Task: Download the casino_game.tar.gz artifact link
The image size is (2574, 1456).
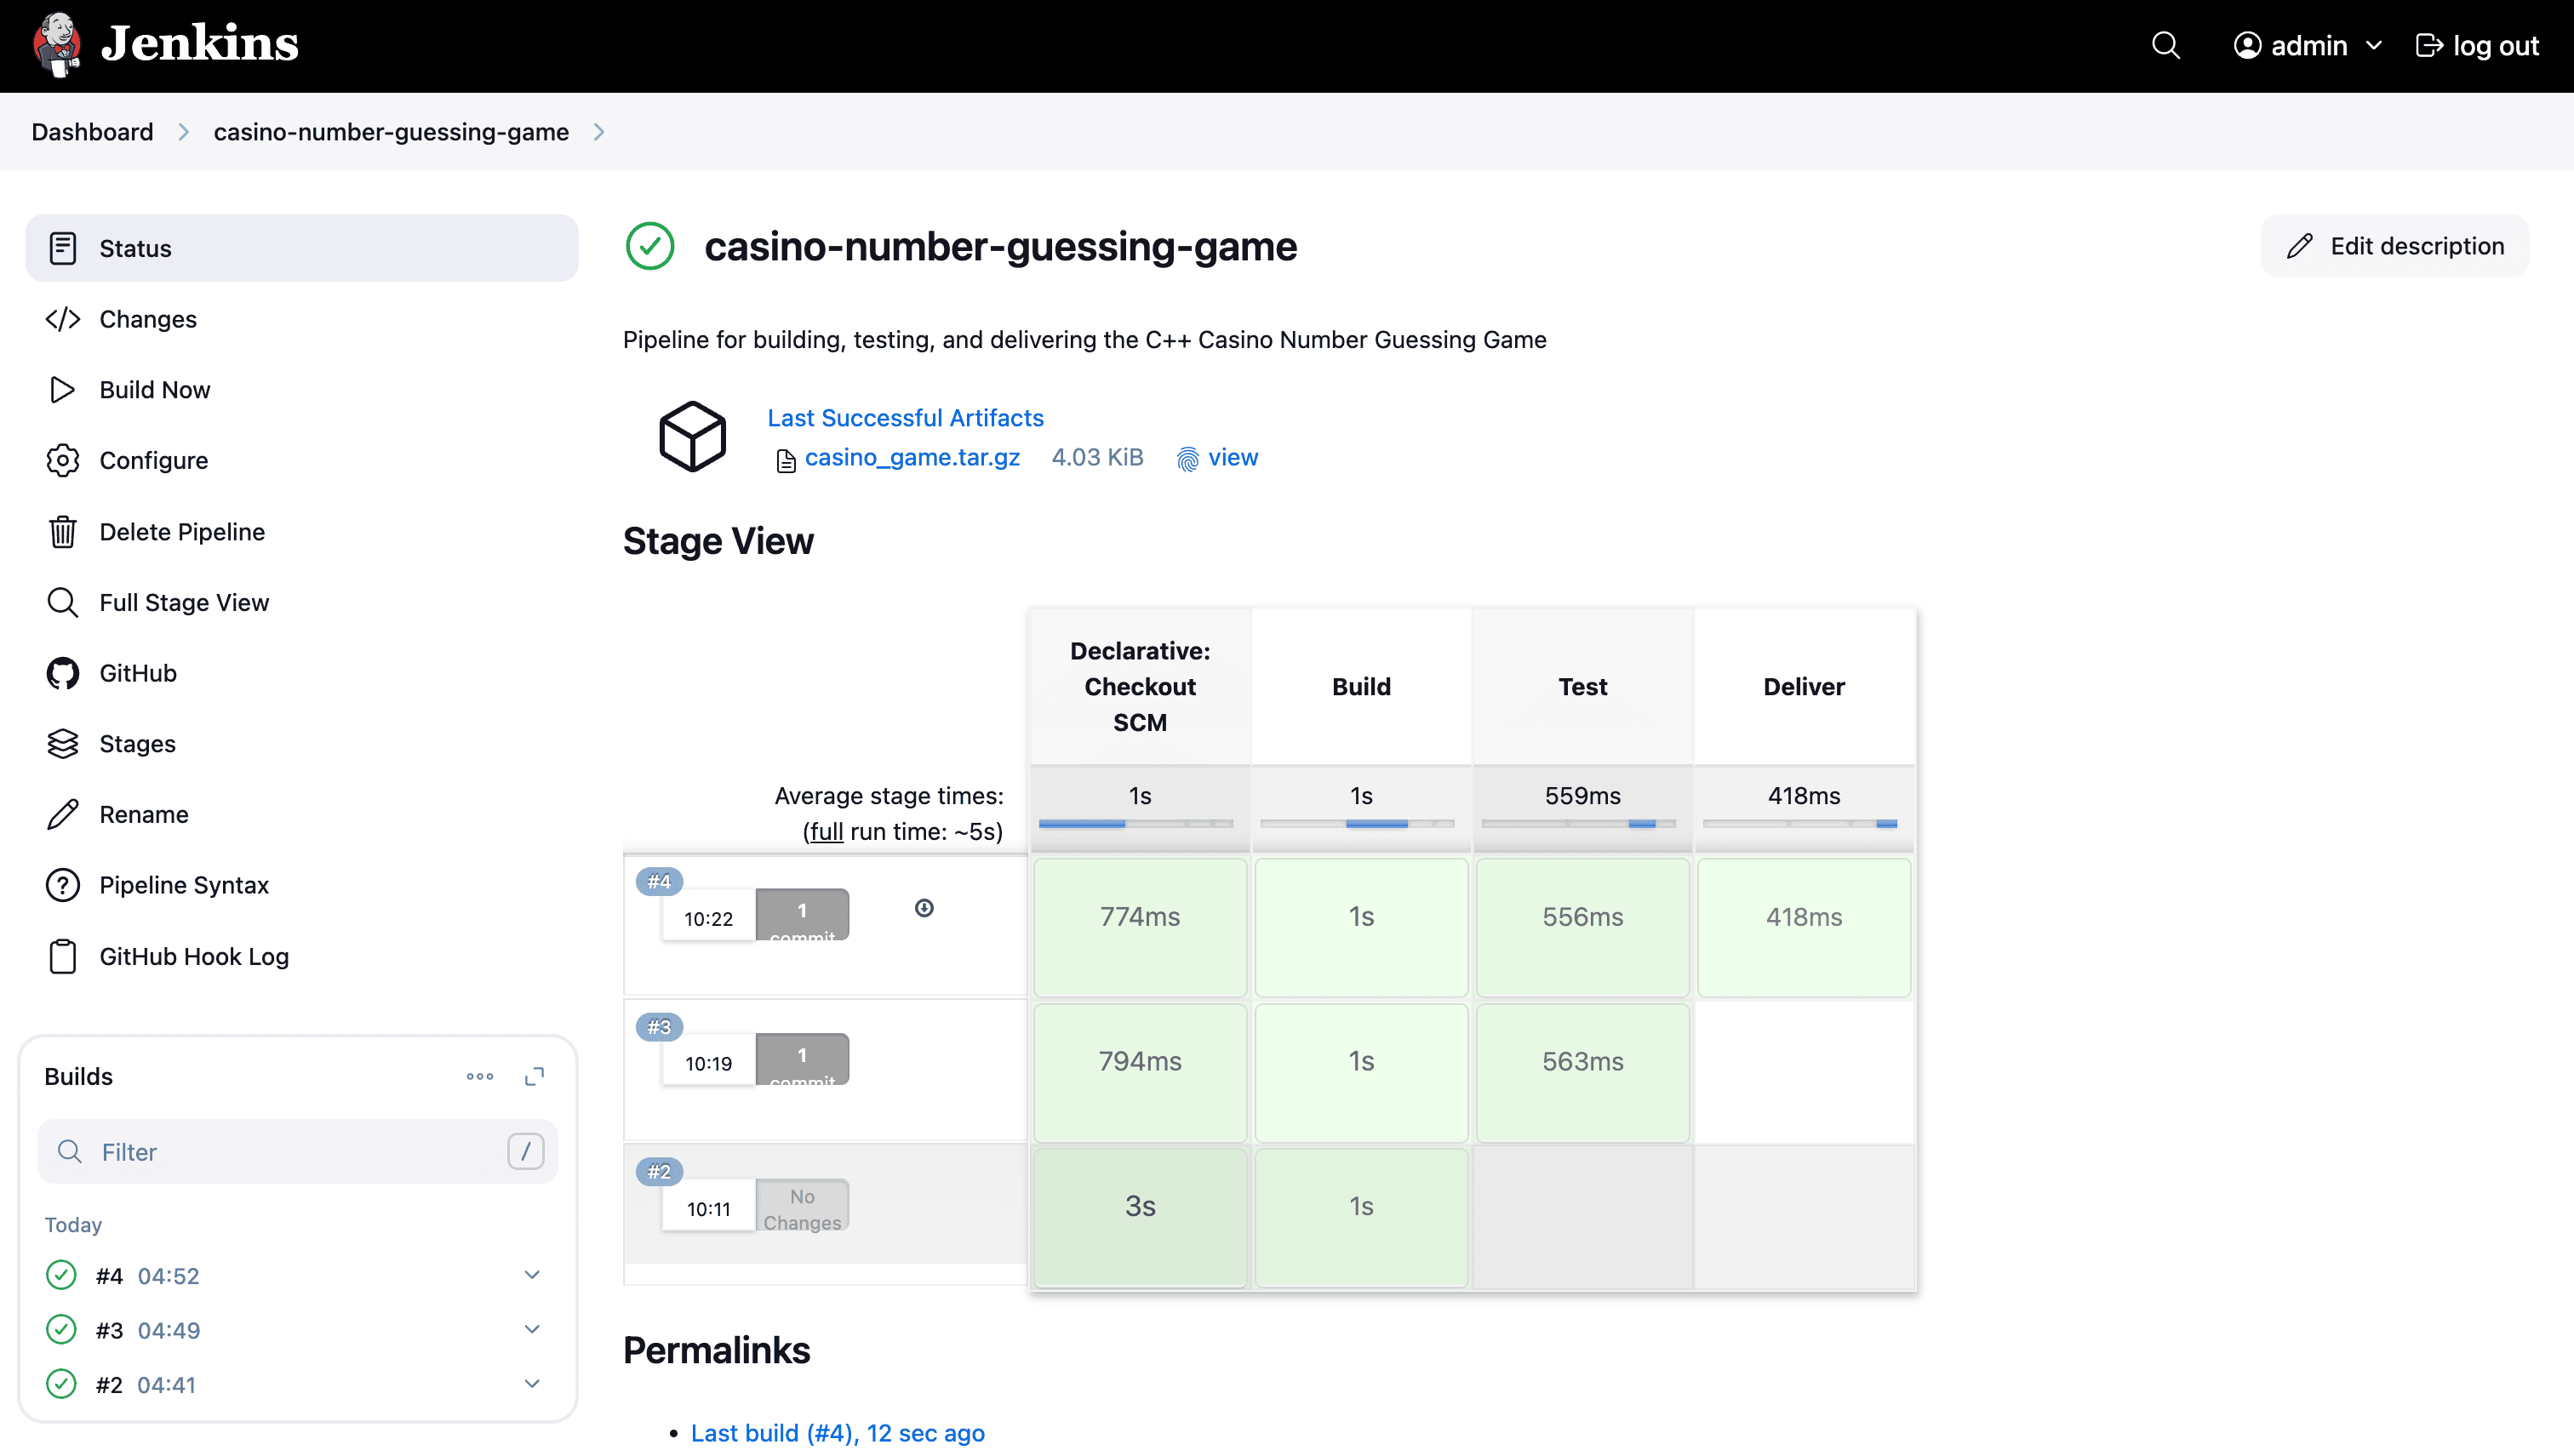Action: coord(911,458)
